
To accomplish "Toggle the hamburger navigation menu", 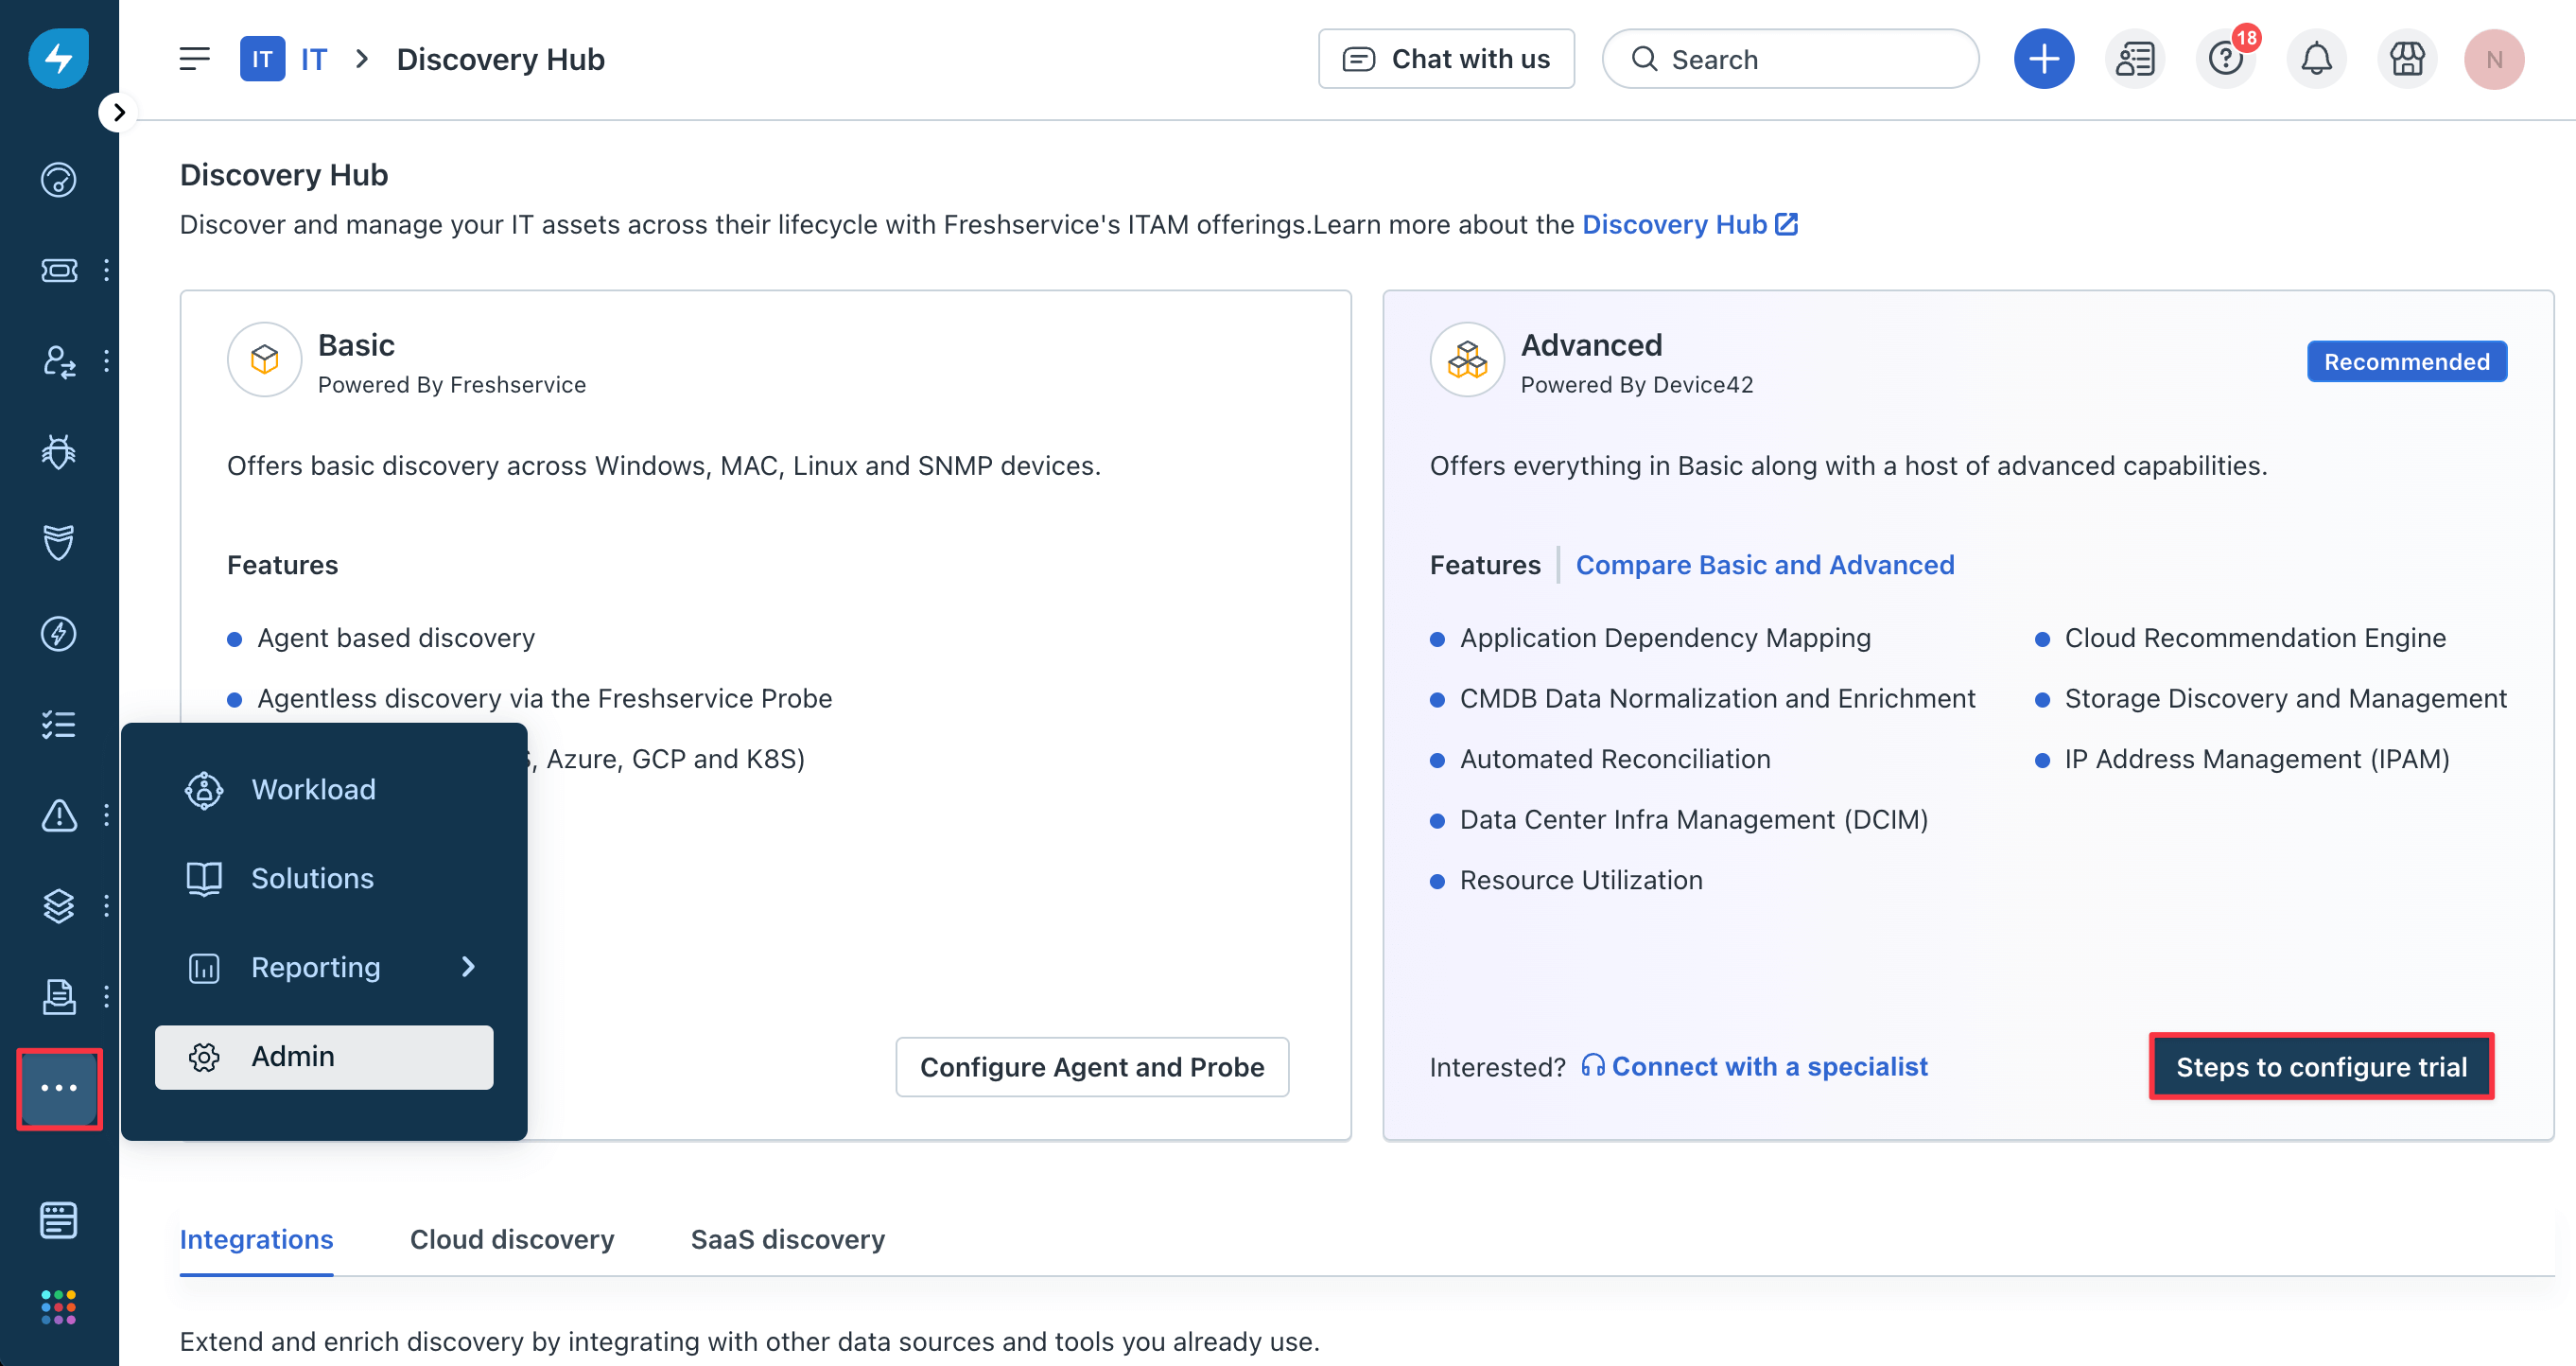I will (x=195, y=59).
